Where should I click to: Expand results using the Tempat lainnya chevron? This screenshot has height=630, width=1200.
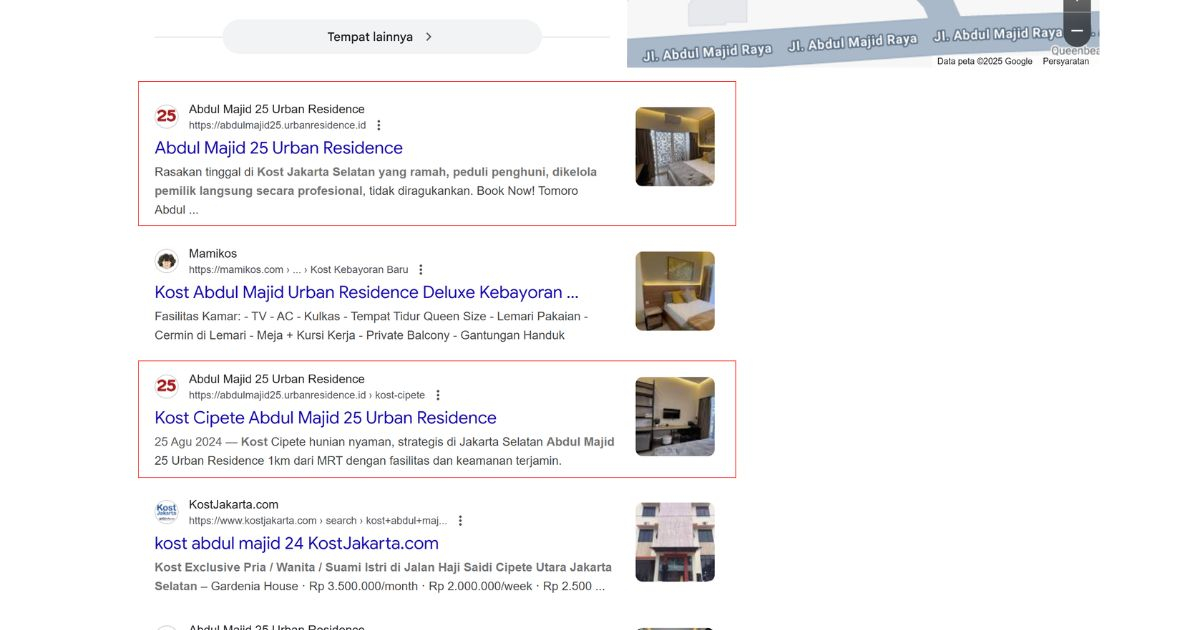(427, 36)
